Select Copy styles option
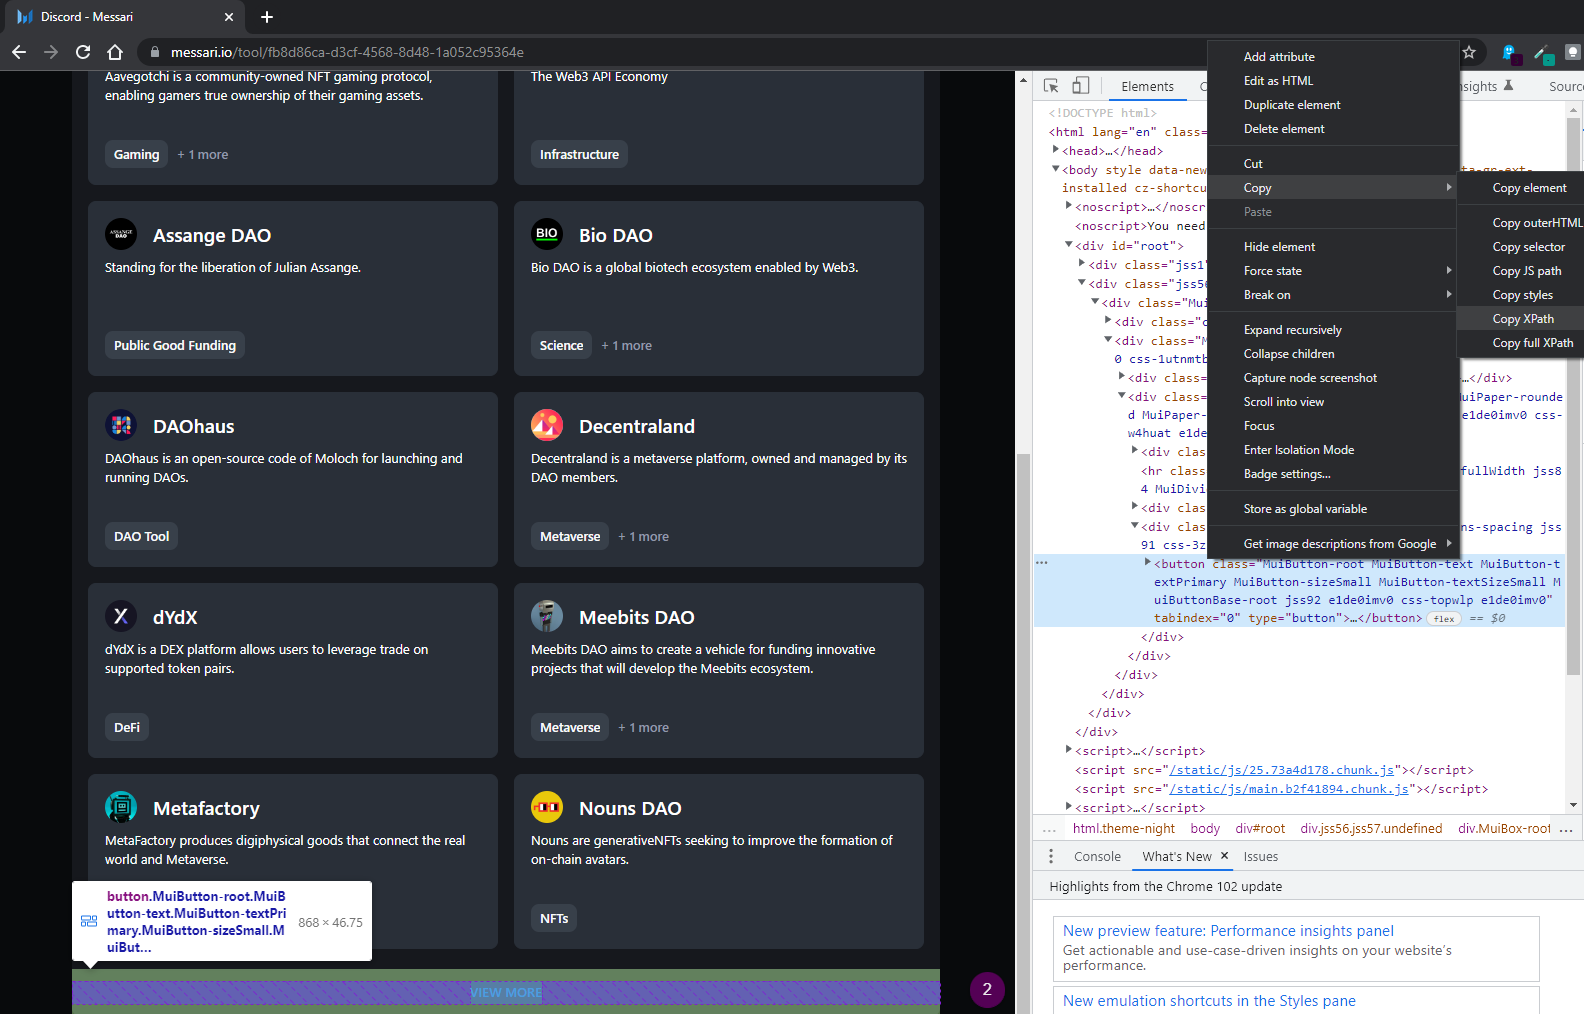This screenshot has width=1584, height=1014. [1522, 295]
